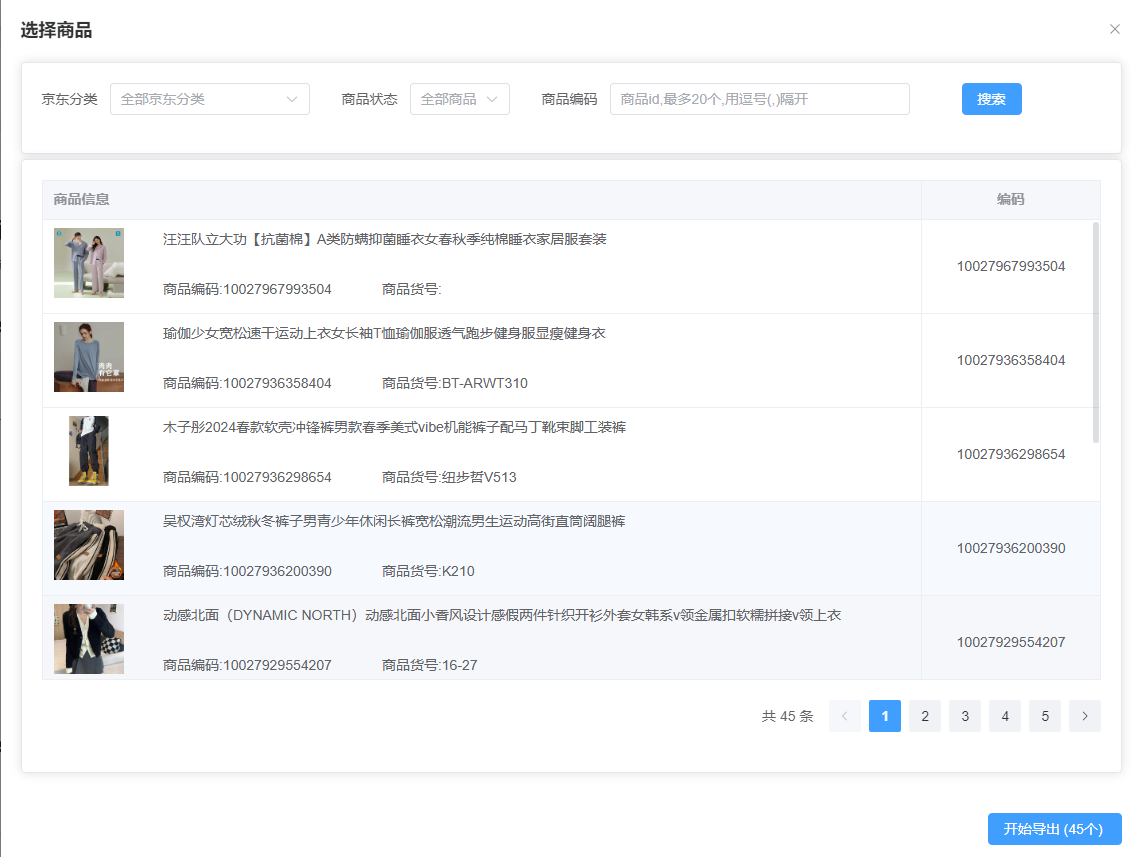Click the 商品编码 input field
The image size is (1141, 857).
coord(759,99)
